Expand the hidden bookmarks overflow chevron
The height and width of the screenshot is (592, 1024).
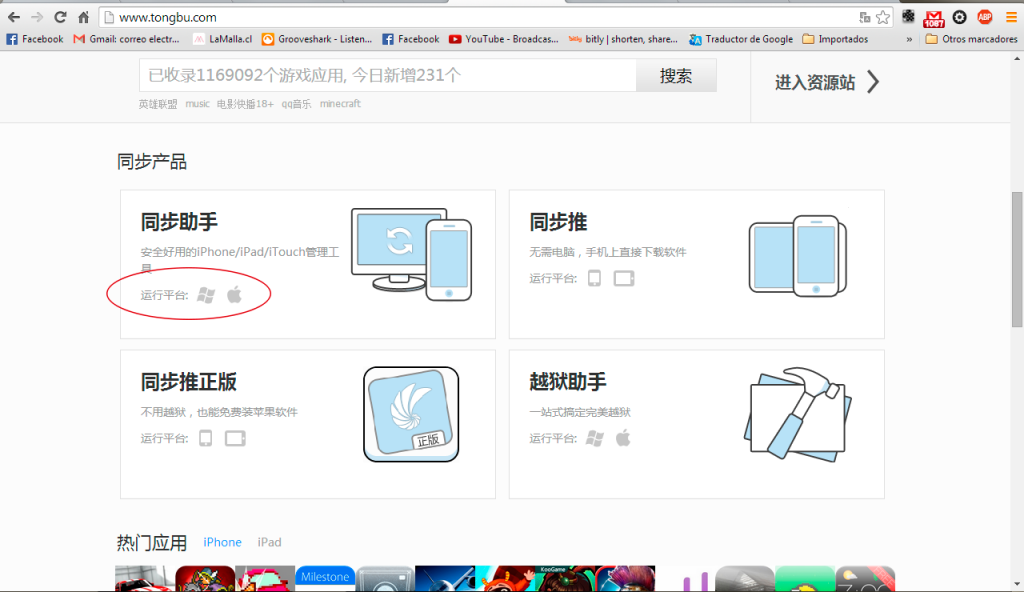coord(909,40)
